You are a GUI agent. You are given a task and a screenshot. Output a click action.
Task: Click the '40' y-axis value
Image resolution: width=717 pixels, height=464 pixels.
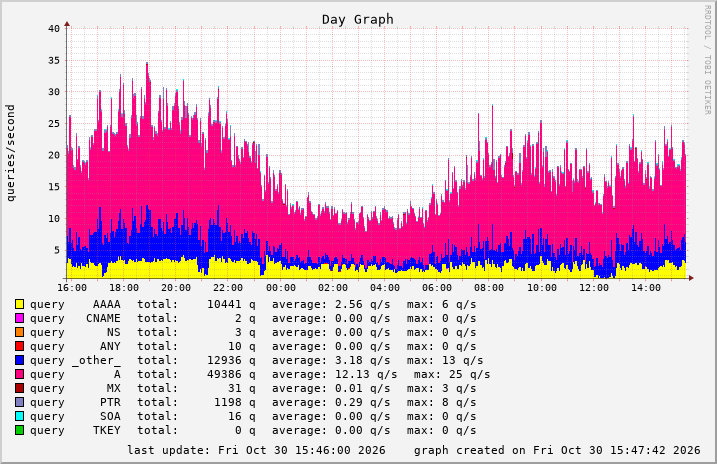(x=54, y=28)
